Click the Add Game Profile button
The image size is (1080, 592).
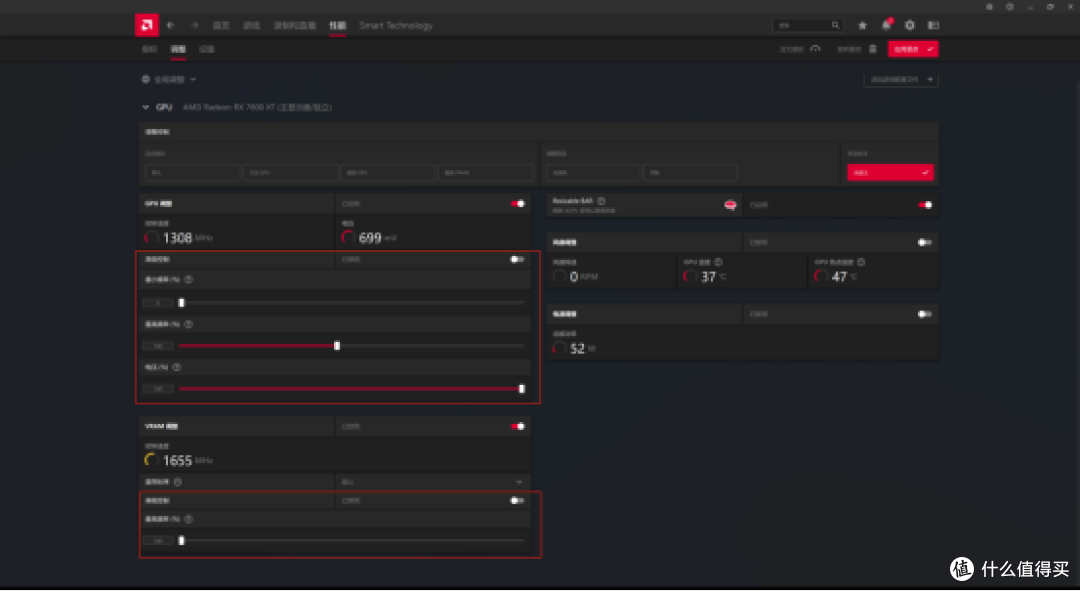pos(901,79)
